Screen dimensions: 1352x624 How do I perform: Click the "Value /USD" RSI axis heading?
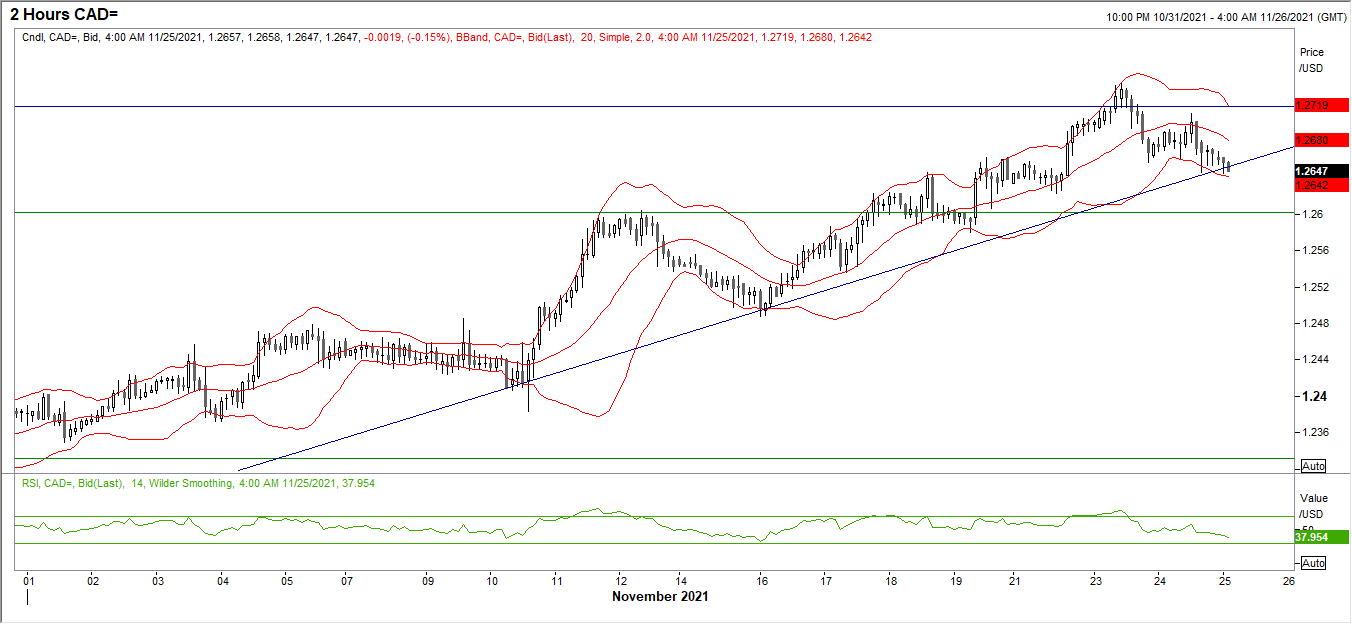(x=1311, y=505)
